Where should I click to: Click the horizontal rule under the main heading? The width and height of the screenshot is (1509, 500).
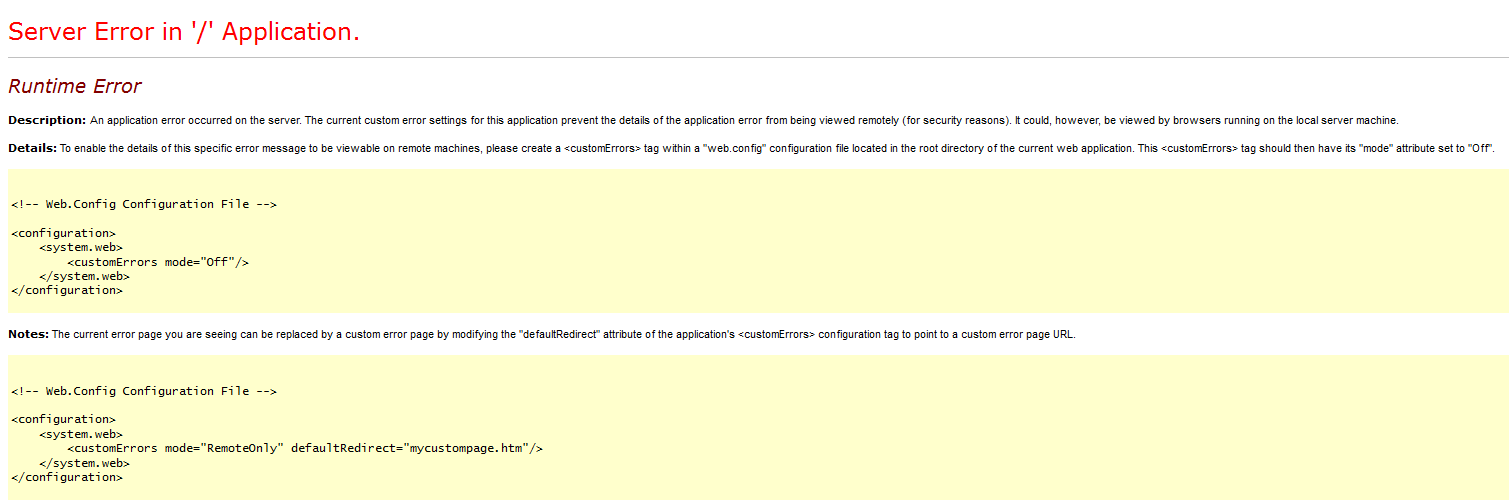click(x=754, y=58)
